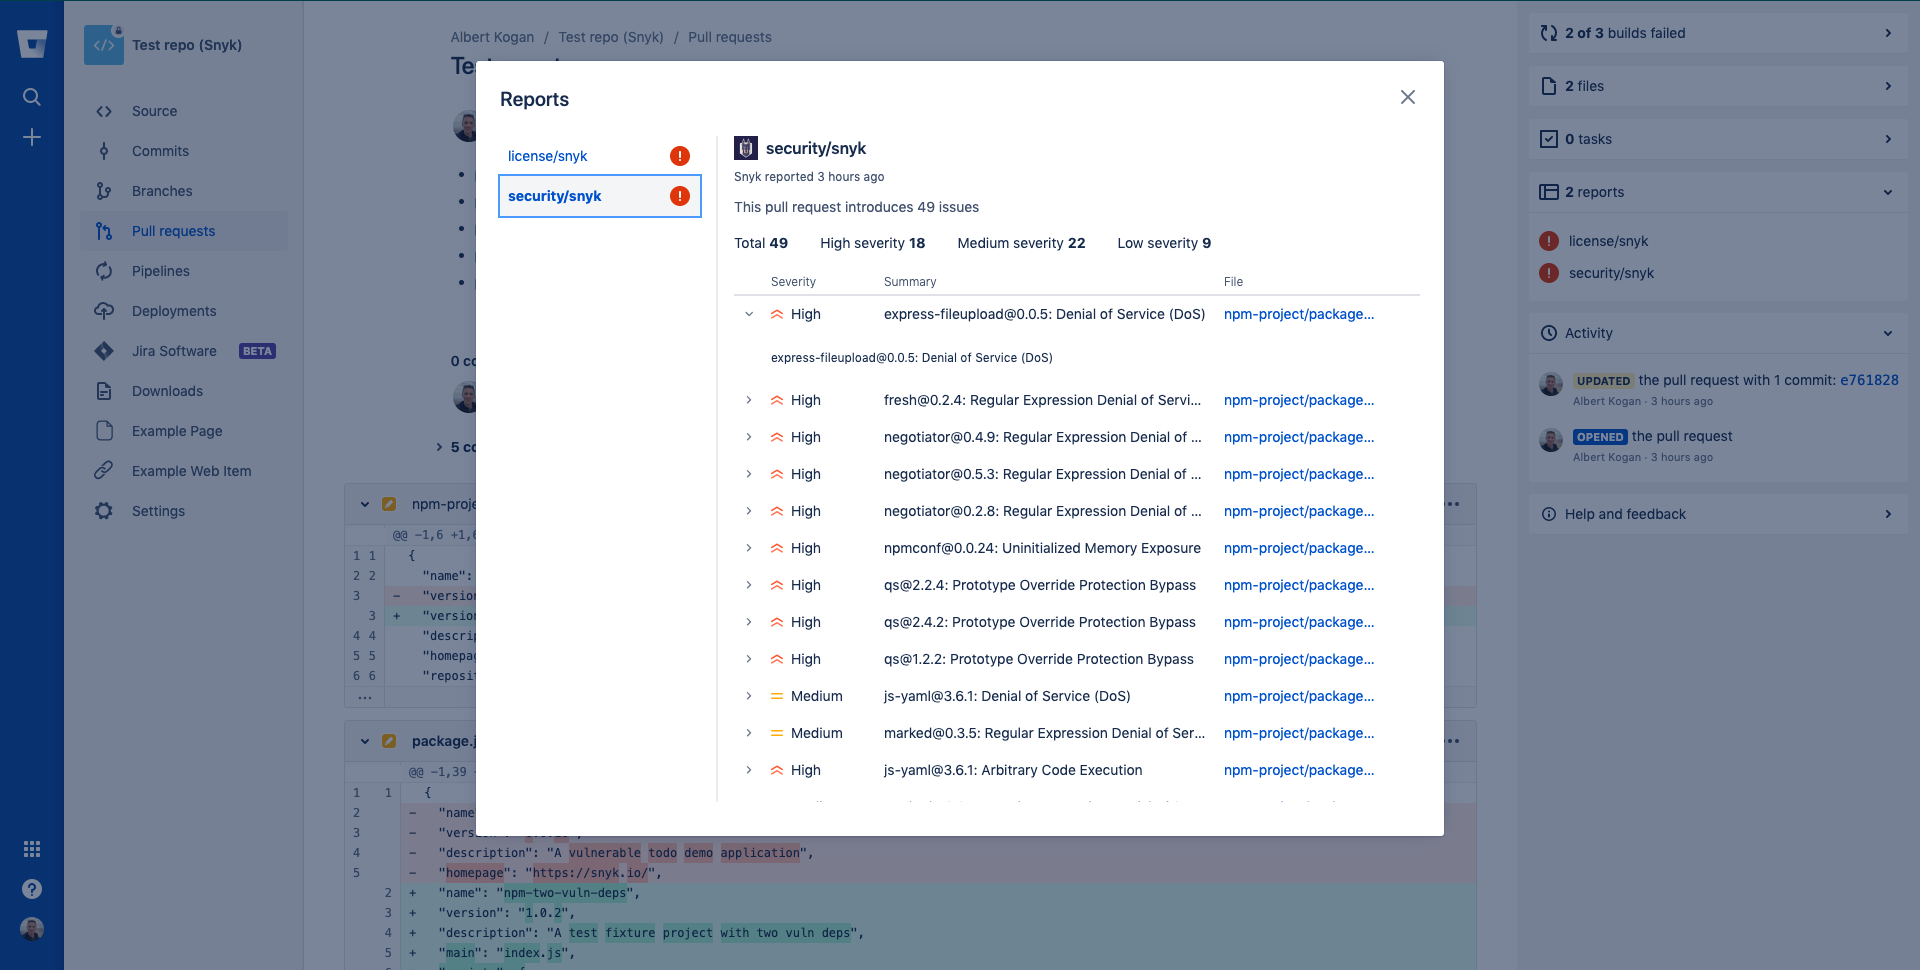Open the apps grid switcher icon
The height and width of the screenshot is (970, 1920).
tap(31, 848)
